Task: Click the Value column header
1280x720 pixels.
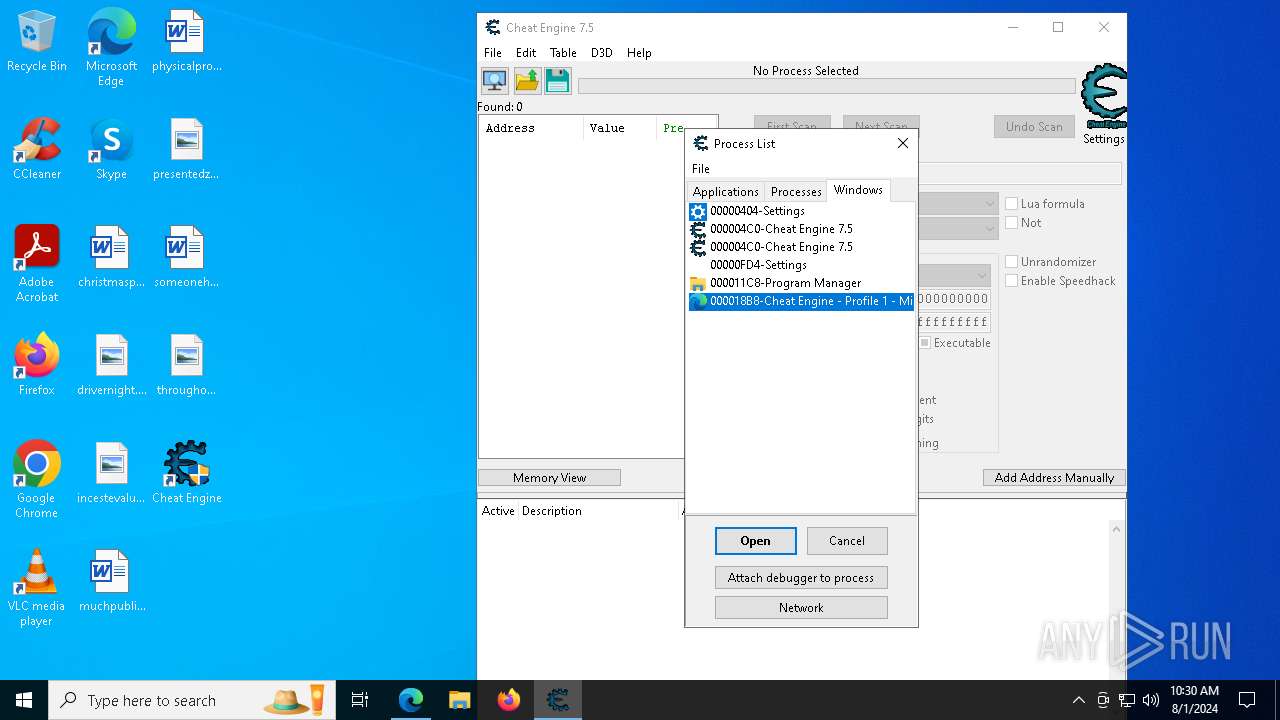Action: click(620, 128)
